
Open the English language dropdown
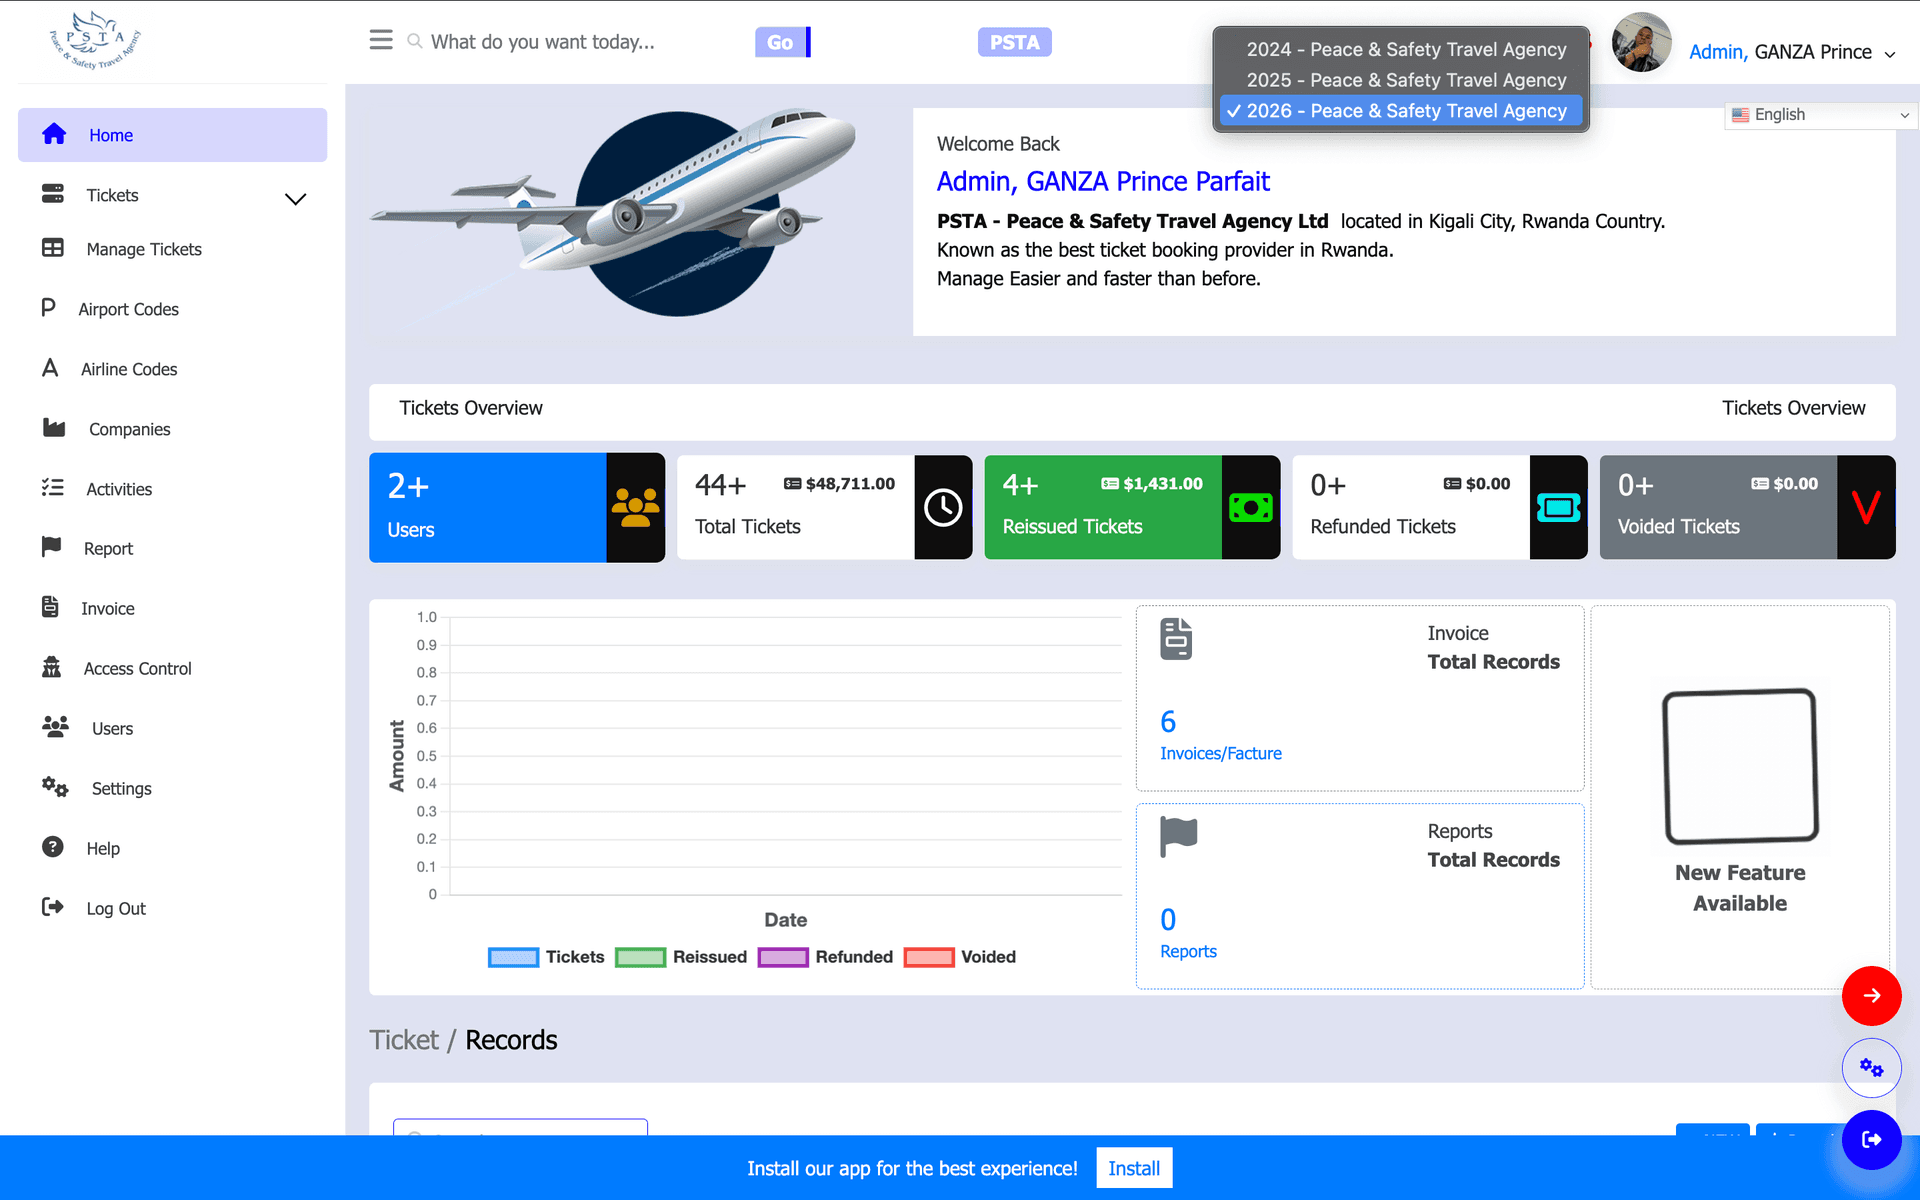(1821, 115)
